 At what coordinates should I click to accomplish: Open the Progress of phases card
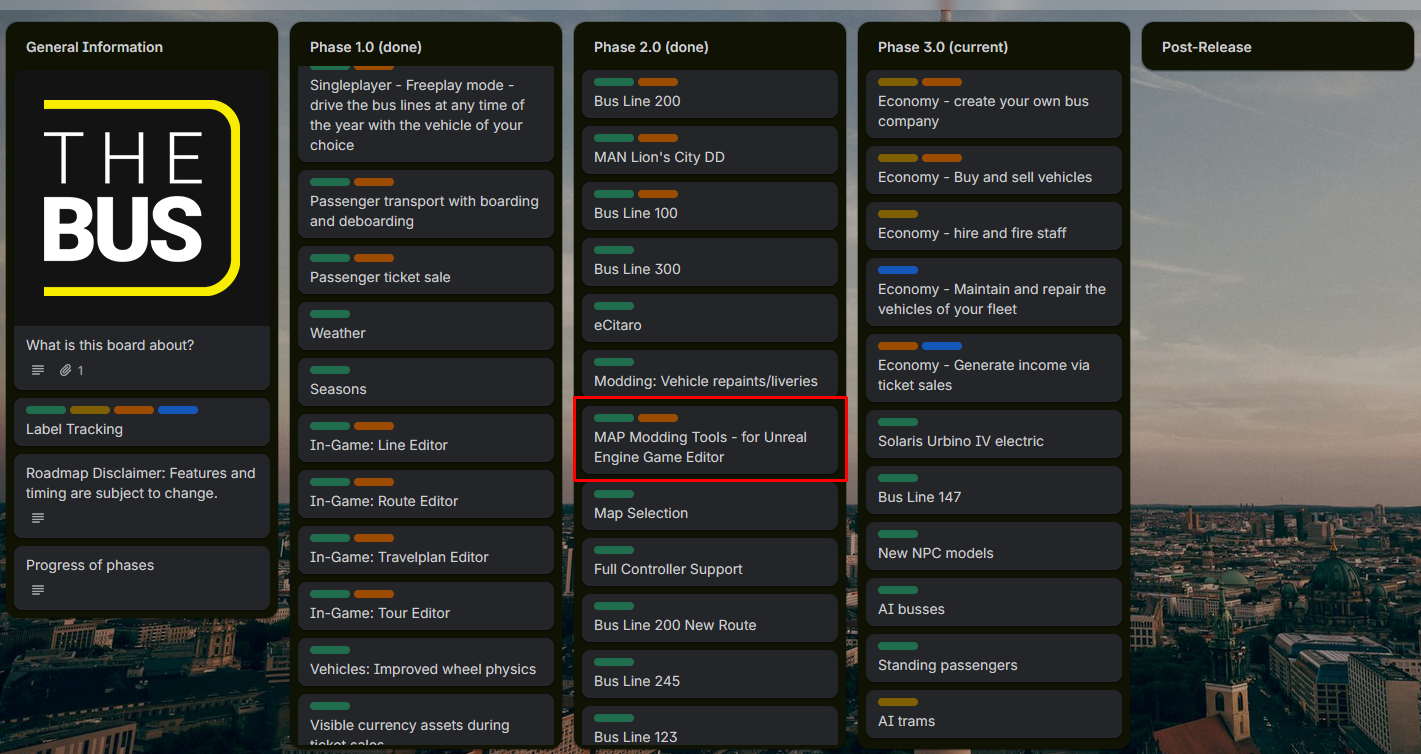[x=142, y=578]
